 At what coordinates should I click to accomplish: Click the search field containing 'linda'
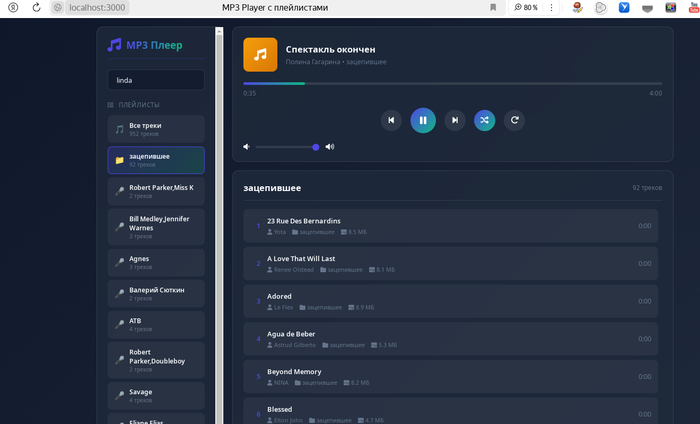(x=155, y=80)
